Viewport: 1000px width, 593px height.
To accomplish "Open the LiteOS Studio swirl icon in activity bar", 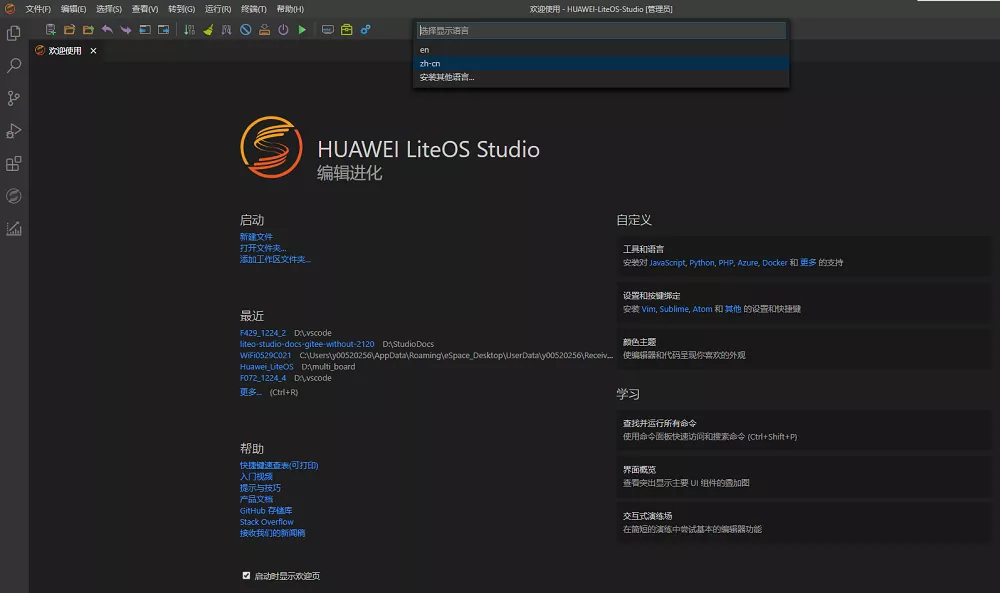I will point(13,196).
